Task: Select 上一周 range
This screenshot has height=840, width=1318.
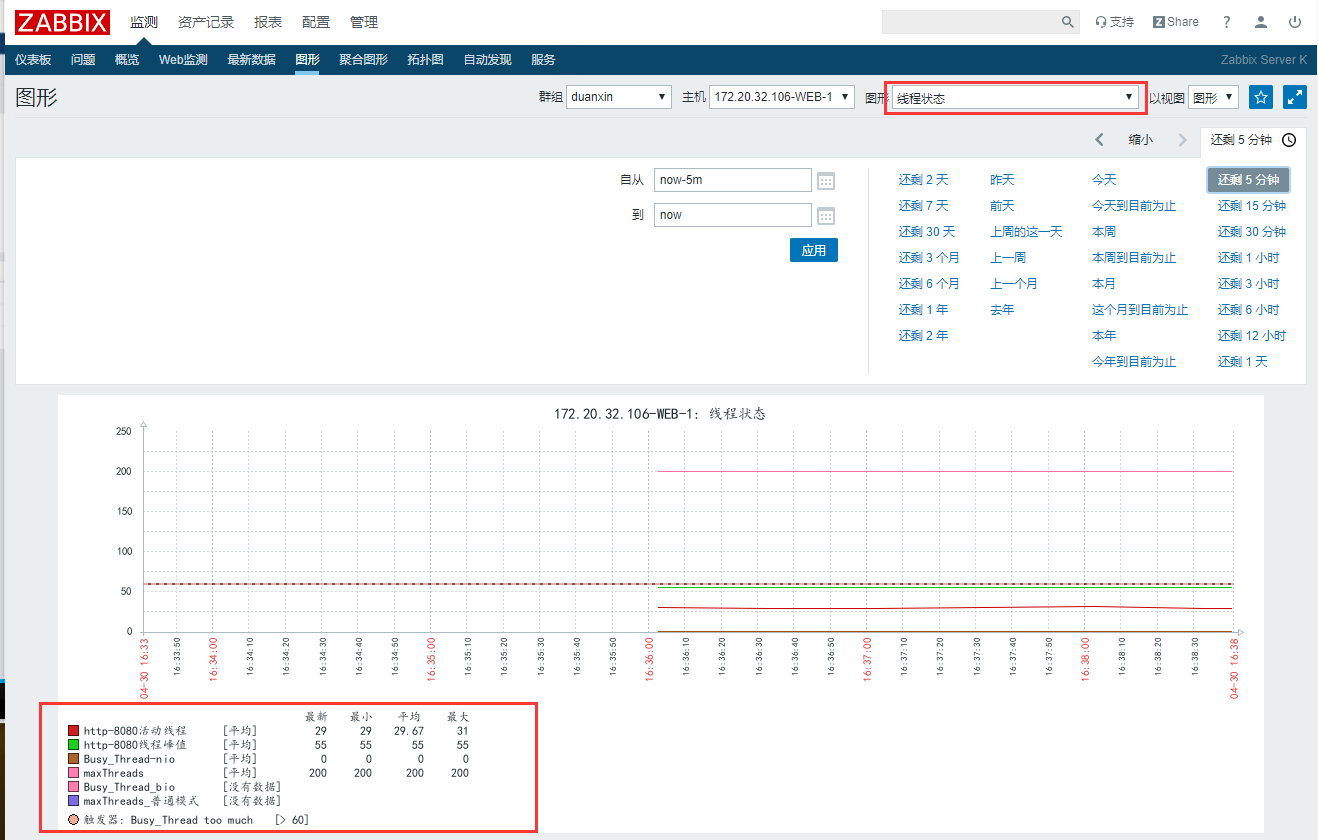Action: tap(1008, 258)
